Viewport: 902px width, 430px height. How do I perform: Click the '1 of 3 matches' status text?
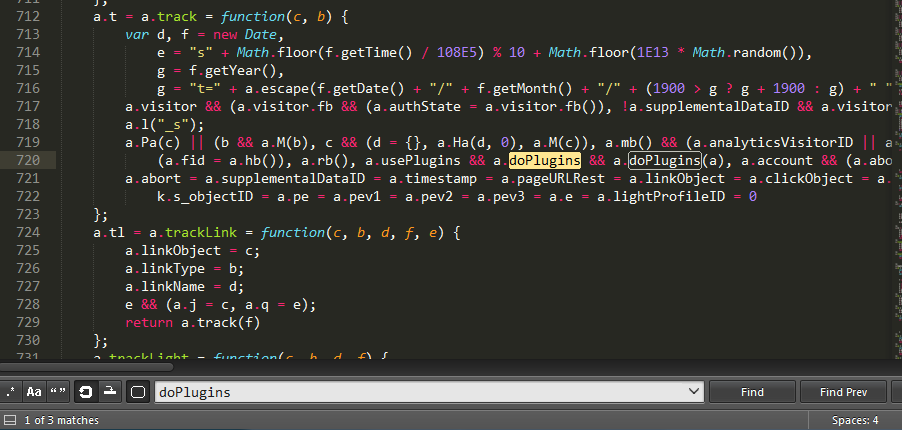point(62,420)
